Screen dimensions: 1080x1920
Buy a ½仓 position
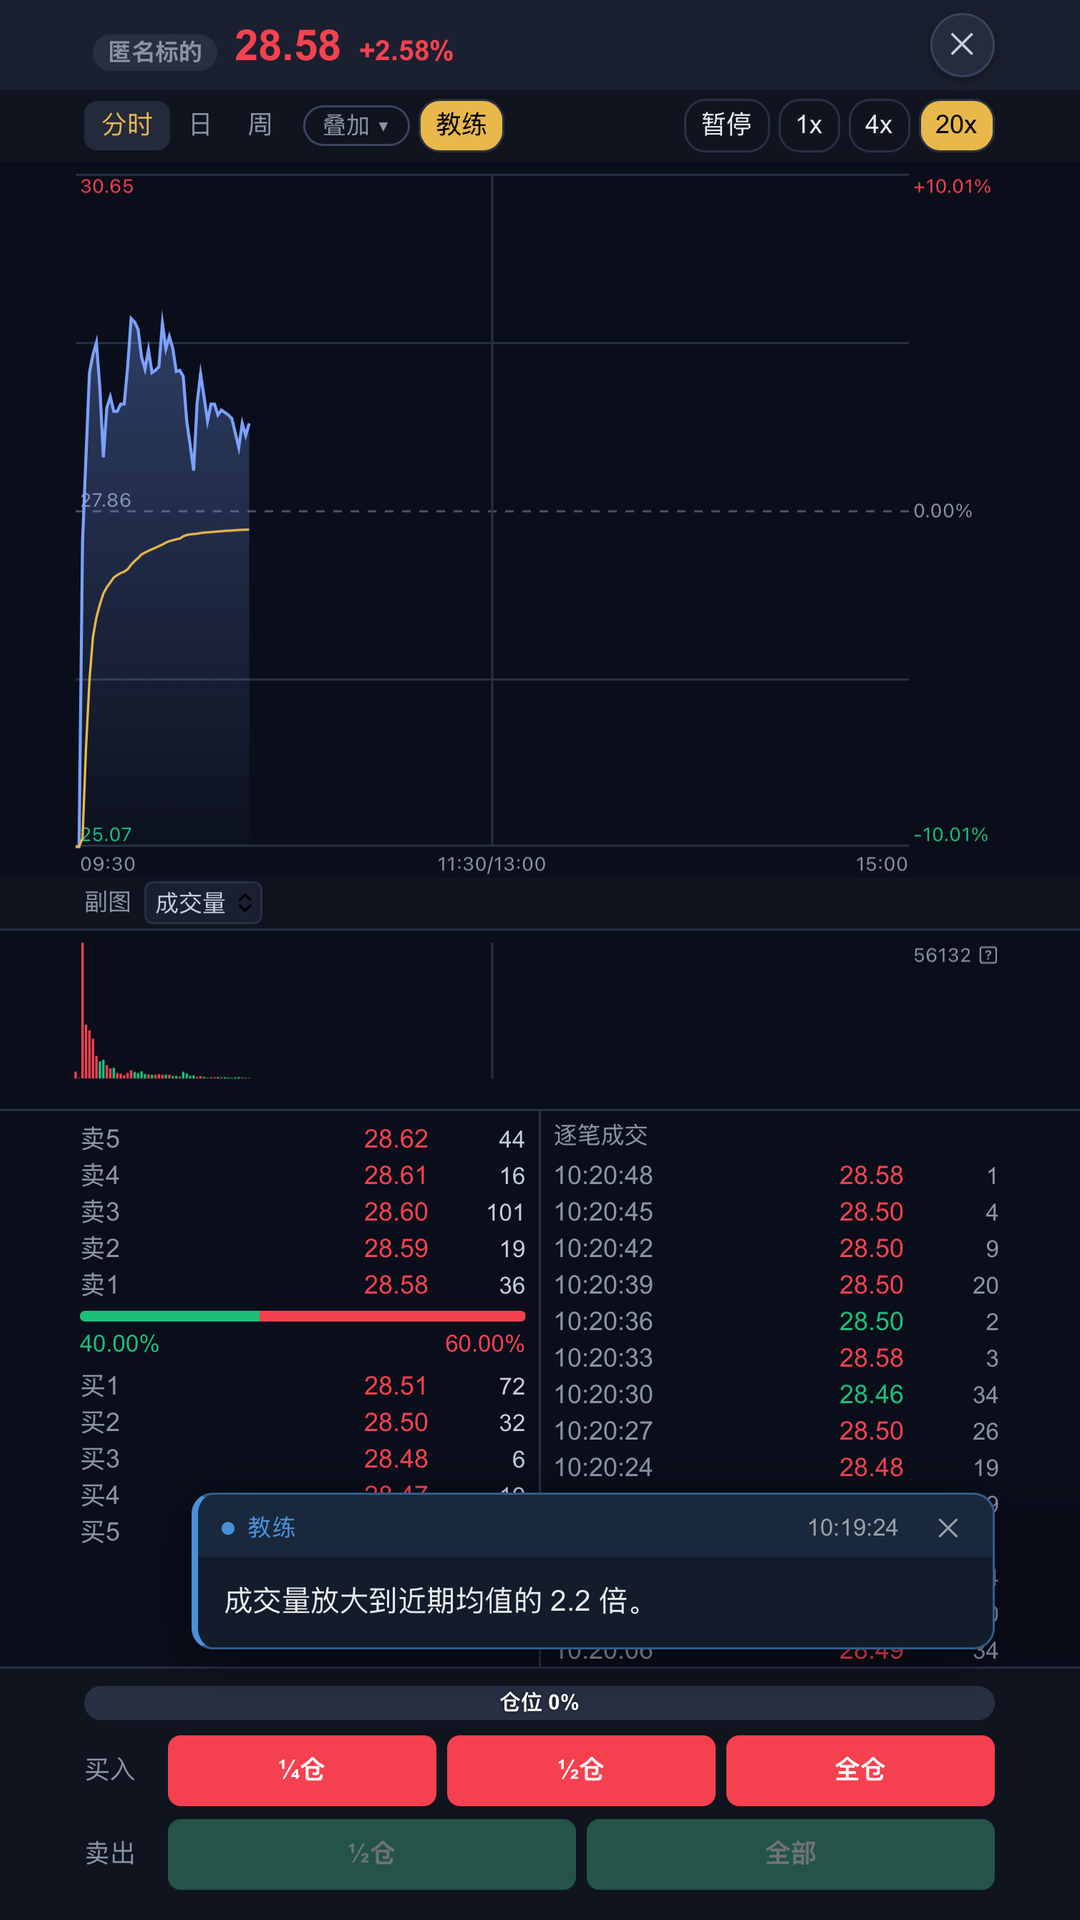click(x=581, y=1770)
